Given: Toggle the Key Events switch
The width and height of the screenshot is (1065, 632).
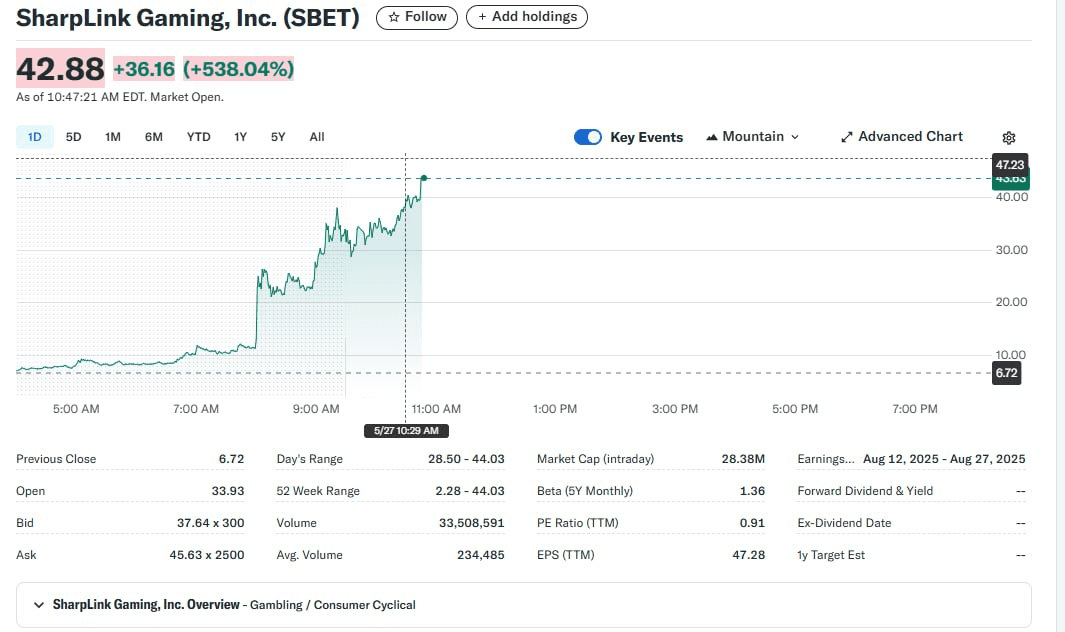Looking at the screenshot, I should tap(588, 137).
